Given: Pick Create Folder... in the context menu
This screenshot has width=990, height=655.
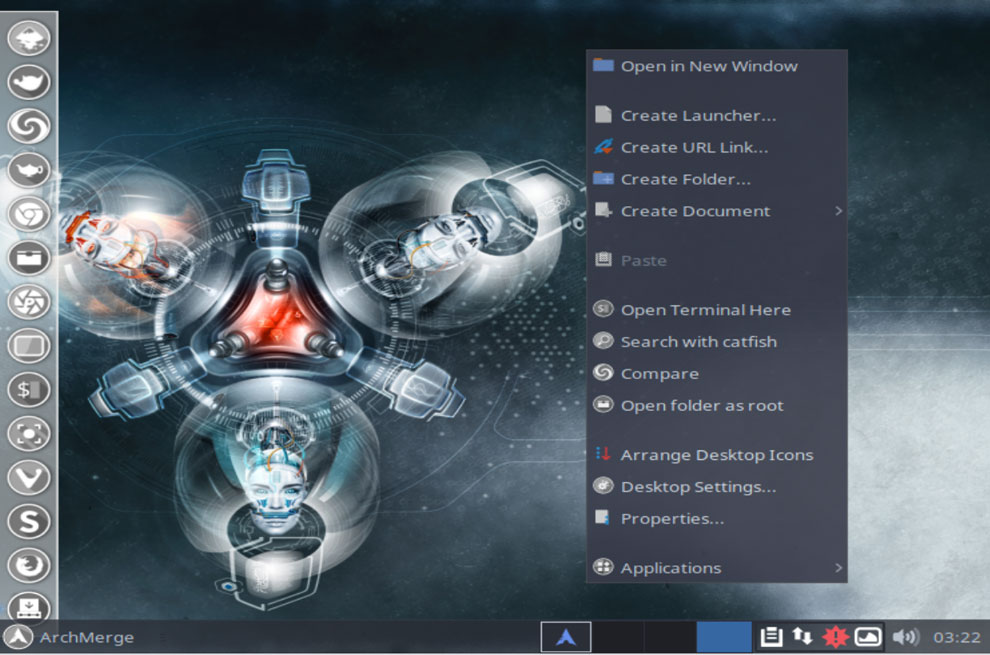Looking at the screenshot, I should (717, 179).
